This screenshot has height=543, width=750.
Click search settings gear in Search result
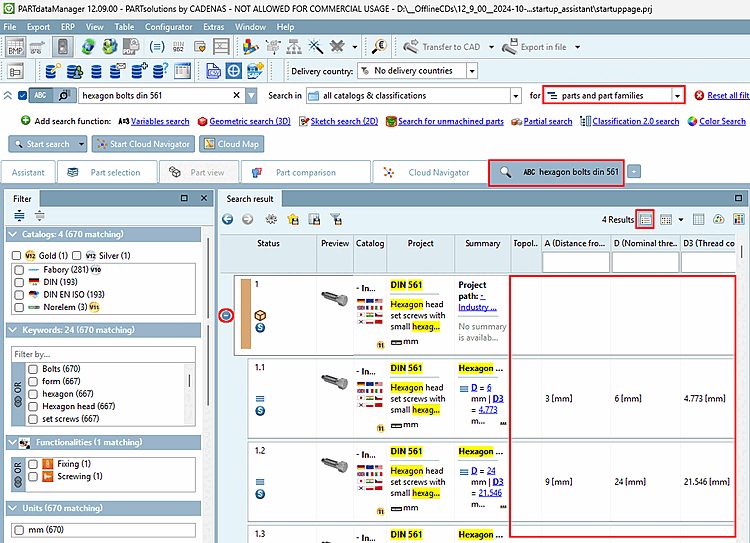click(271, 220)
